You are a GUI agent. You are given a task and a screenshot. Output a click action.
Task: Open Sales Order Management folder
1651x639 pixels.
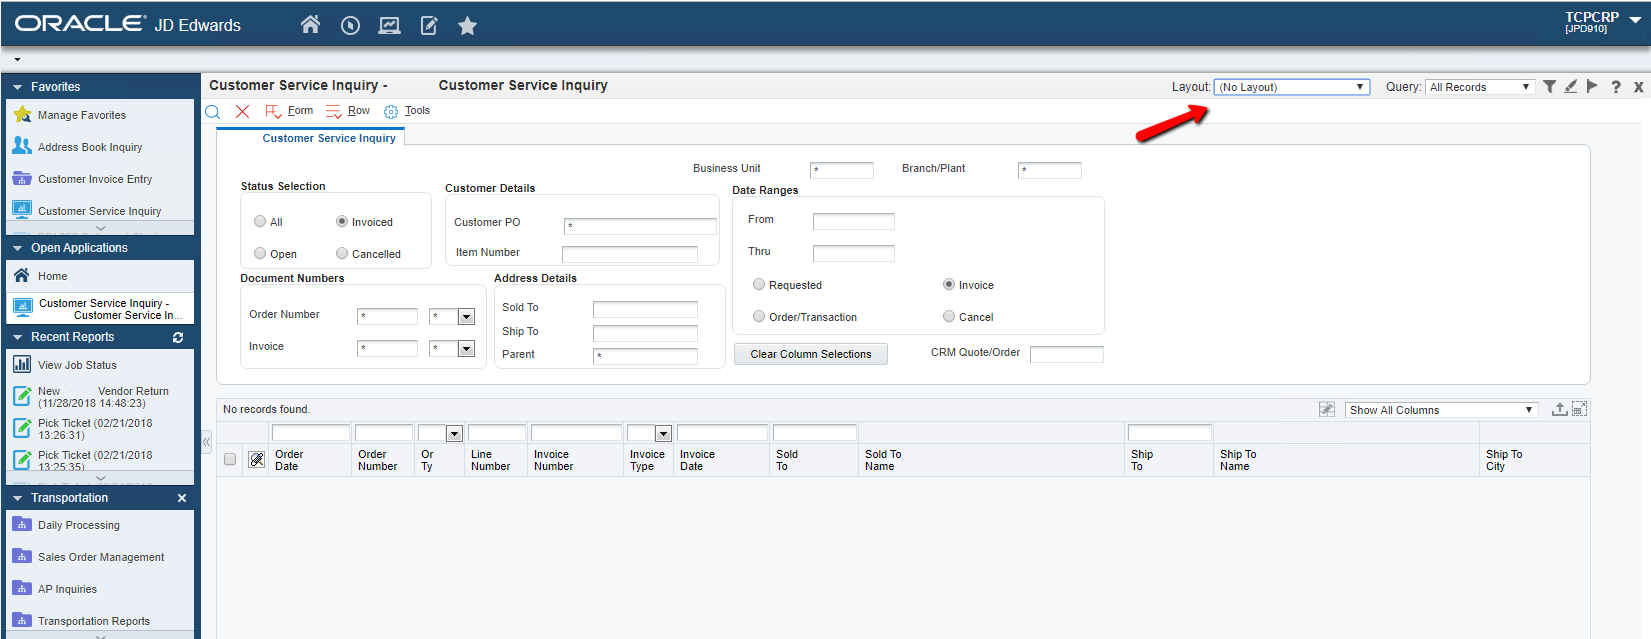pos(101,557)
